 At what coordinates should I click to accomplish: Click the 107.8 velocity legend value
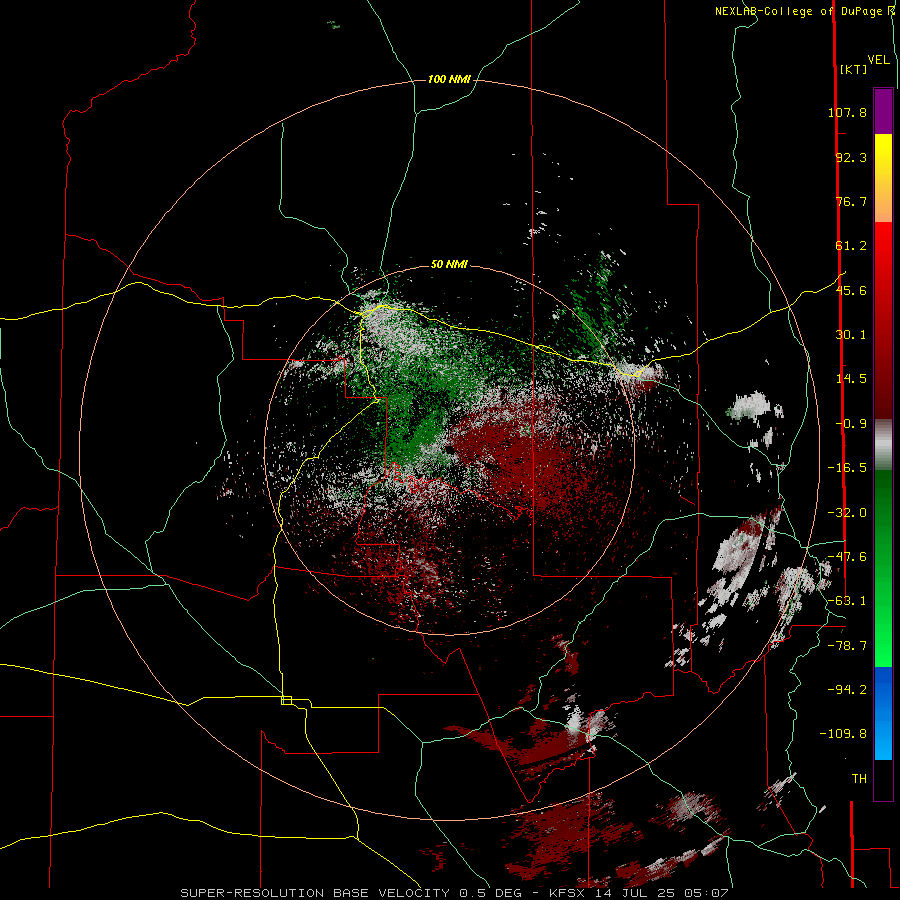(x=847, y=112)
